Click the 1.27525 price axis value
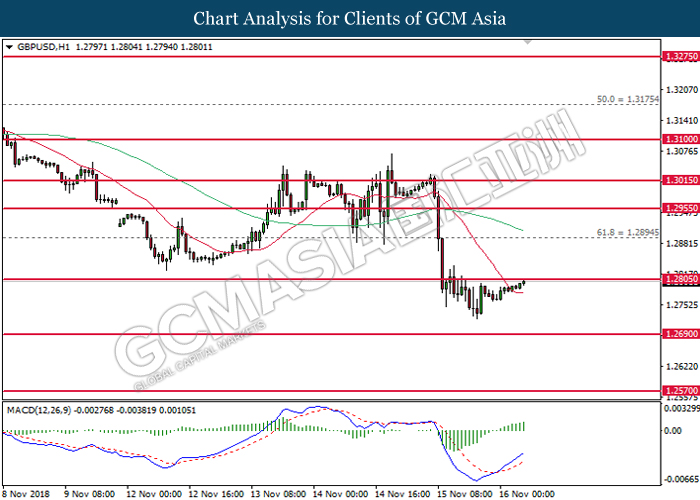 tap(682, 305)
